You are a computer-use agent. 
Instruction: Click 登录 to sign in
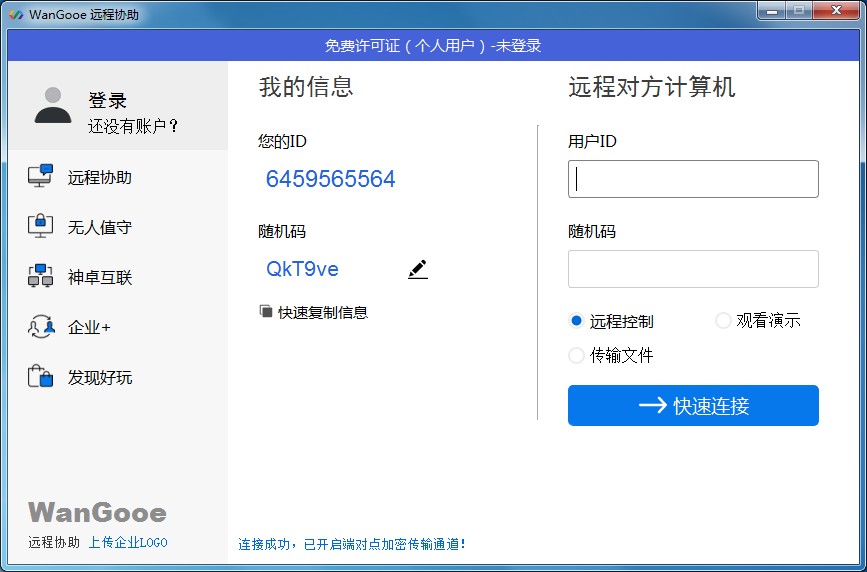click(x=107, y=101)
